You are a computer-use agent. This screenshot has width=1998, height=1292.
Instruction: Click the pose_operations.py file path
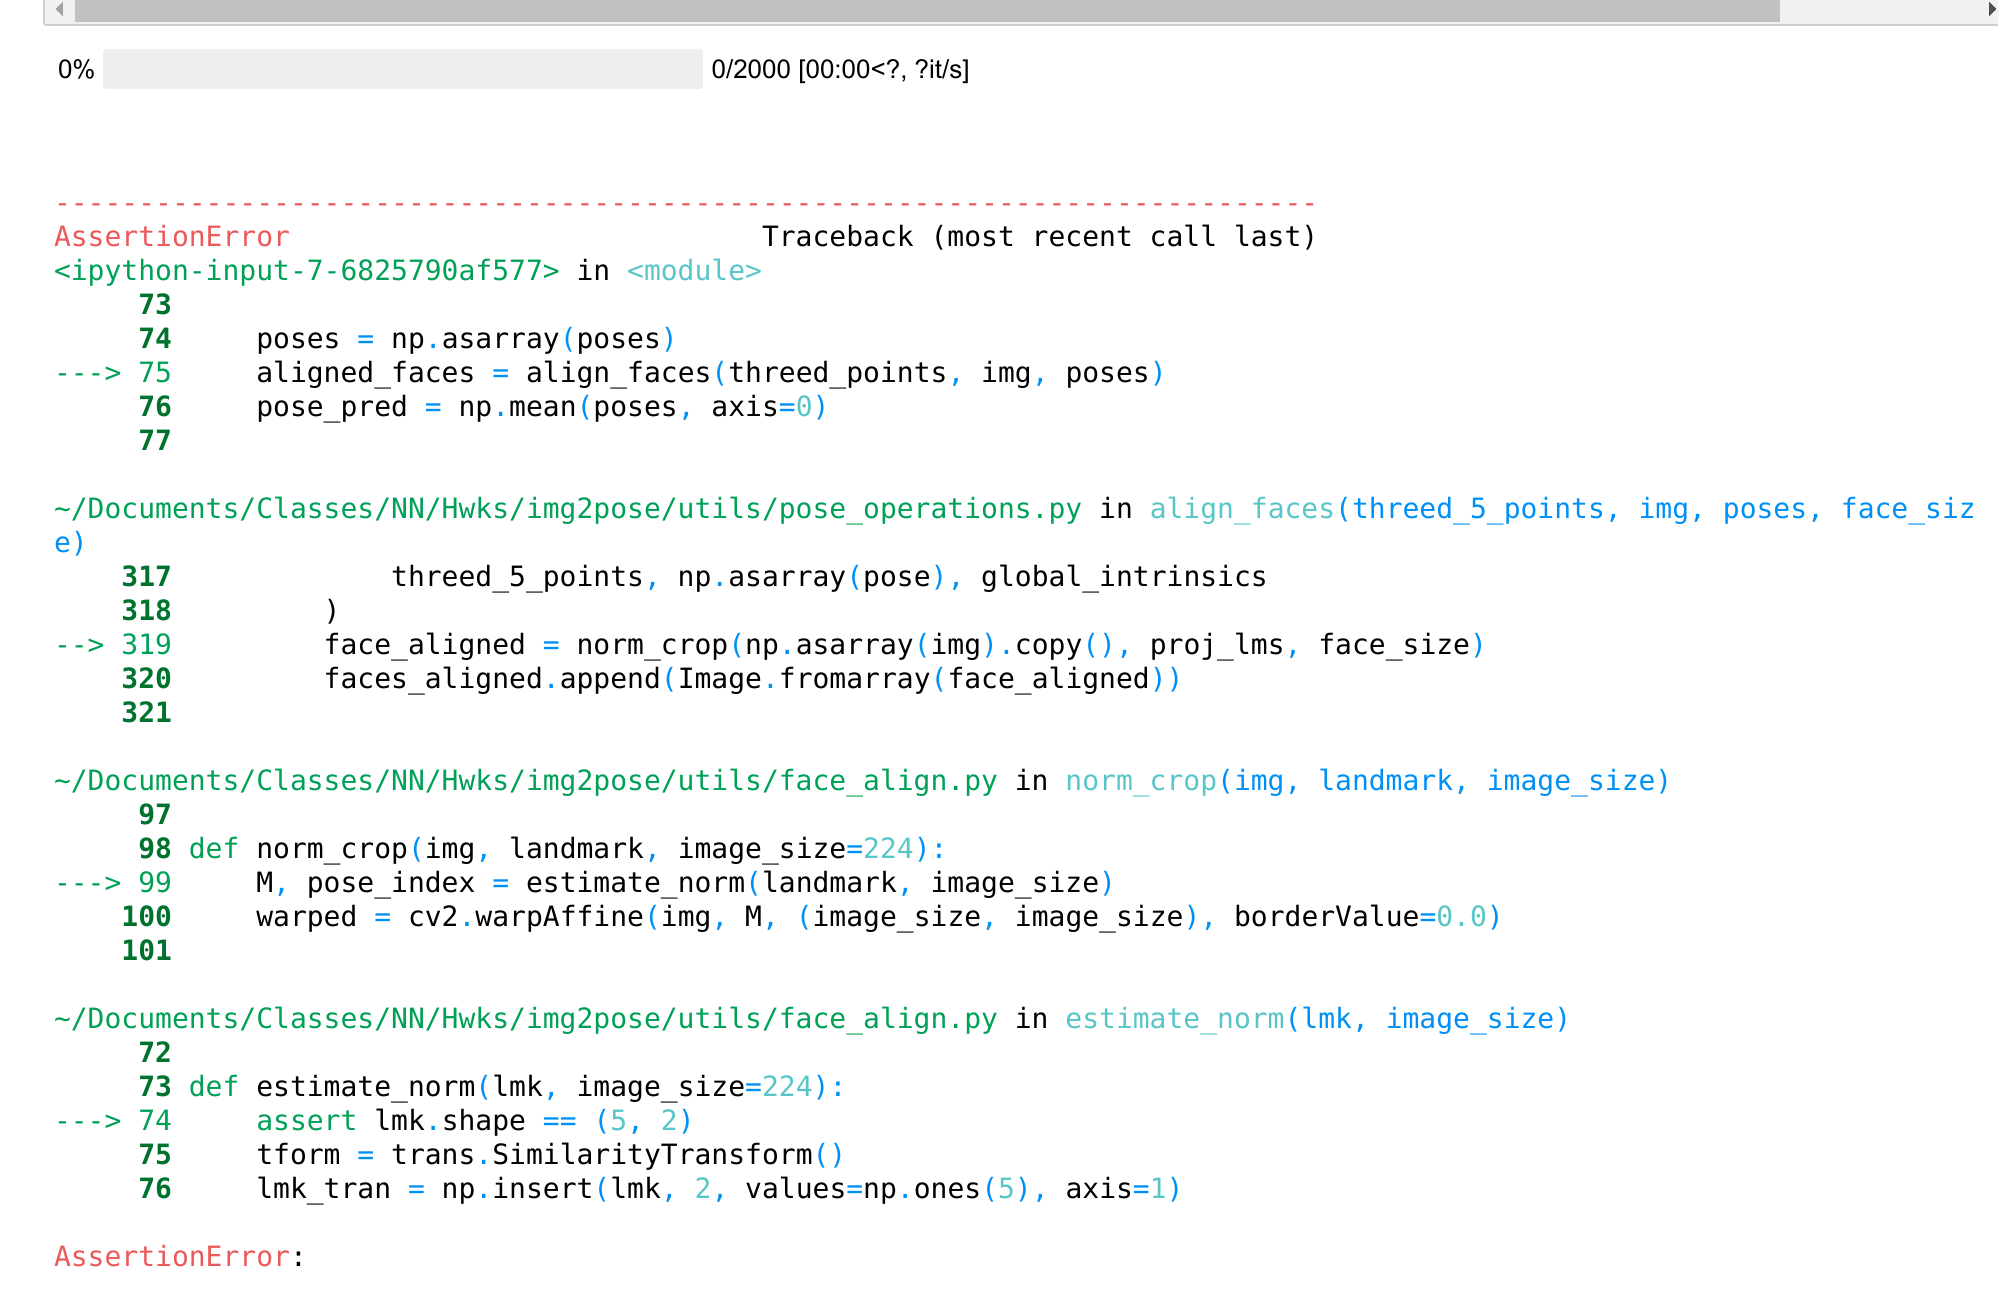click(x=568, y=509)
